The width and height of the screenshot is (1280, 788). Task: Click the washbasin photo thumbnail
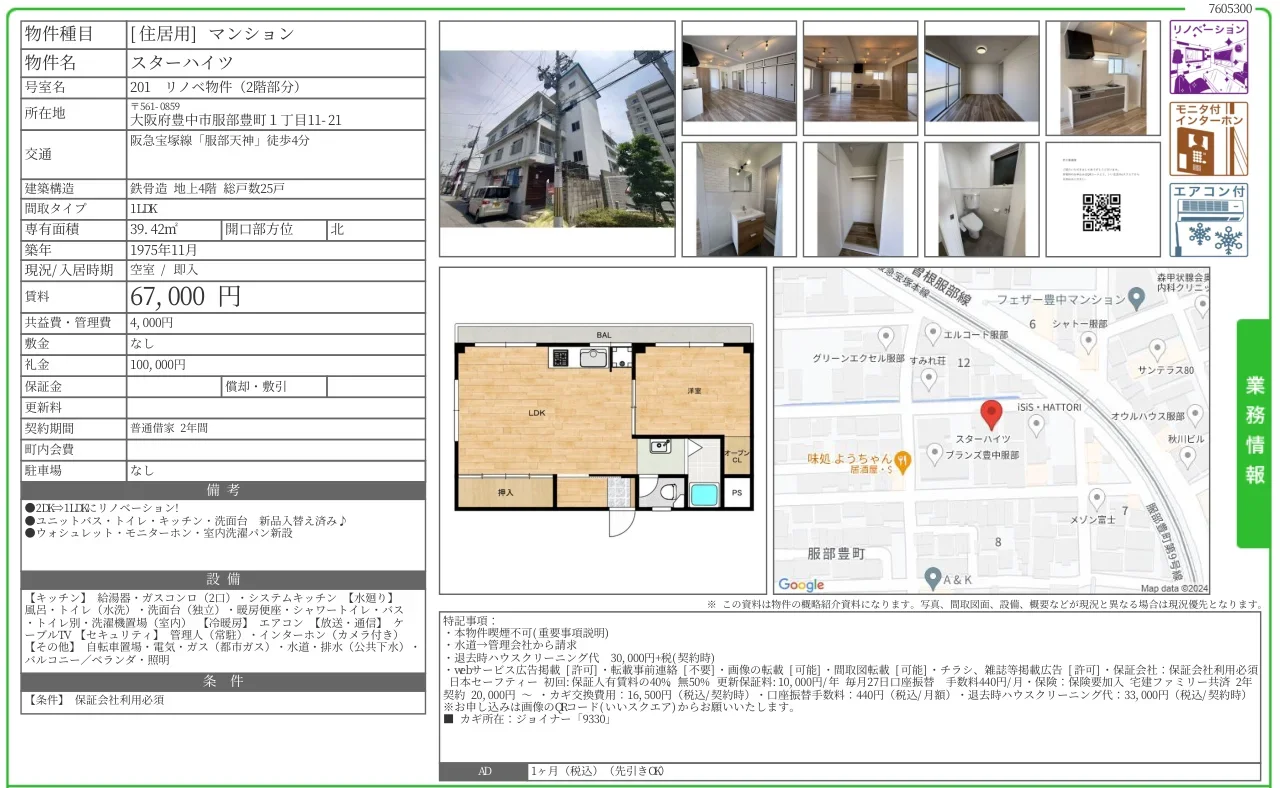click(x=739, y=198)
